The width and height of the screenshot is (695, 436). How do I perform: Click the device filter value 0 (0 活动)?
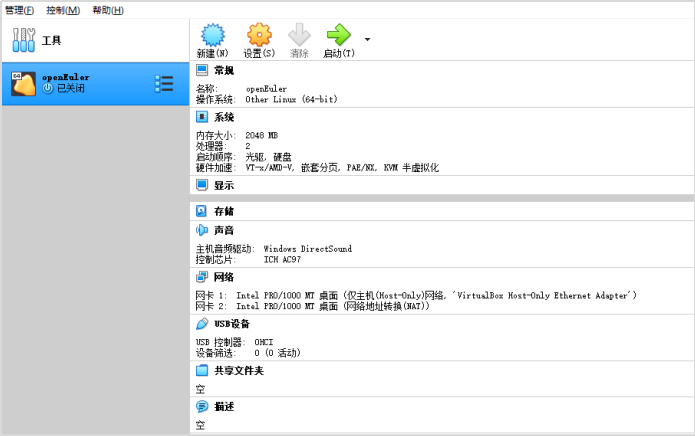(277, 353)
